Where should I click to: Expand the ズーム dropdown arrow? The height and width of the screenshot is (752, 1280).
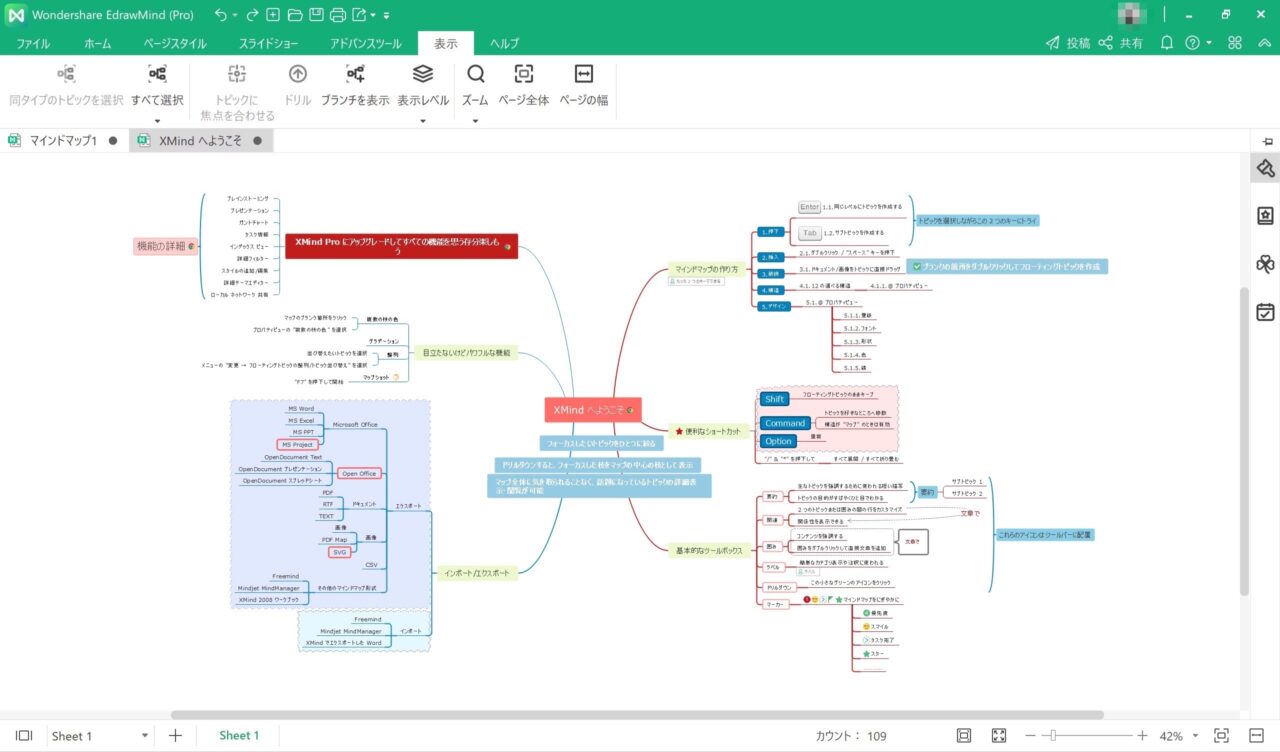pos(475,121)
